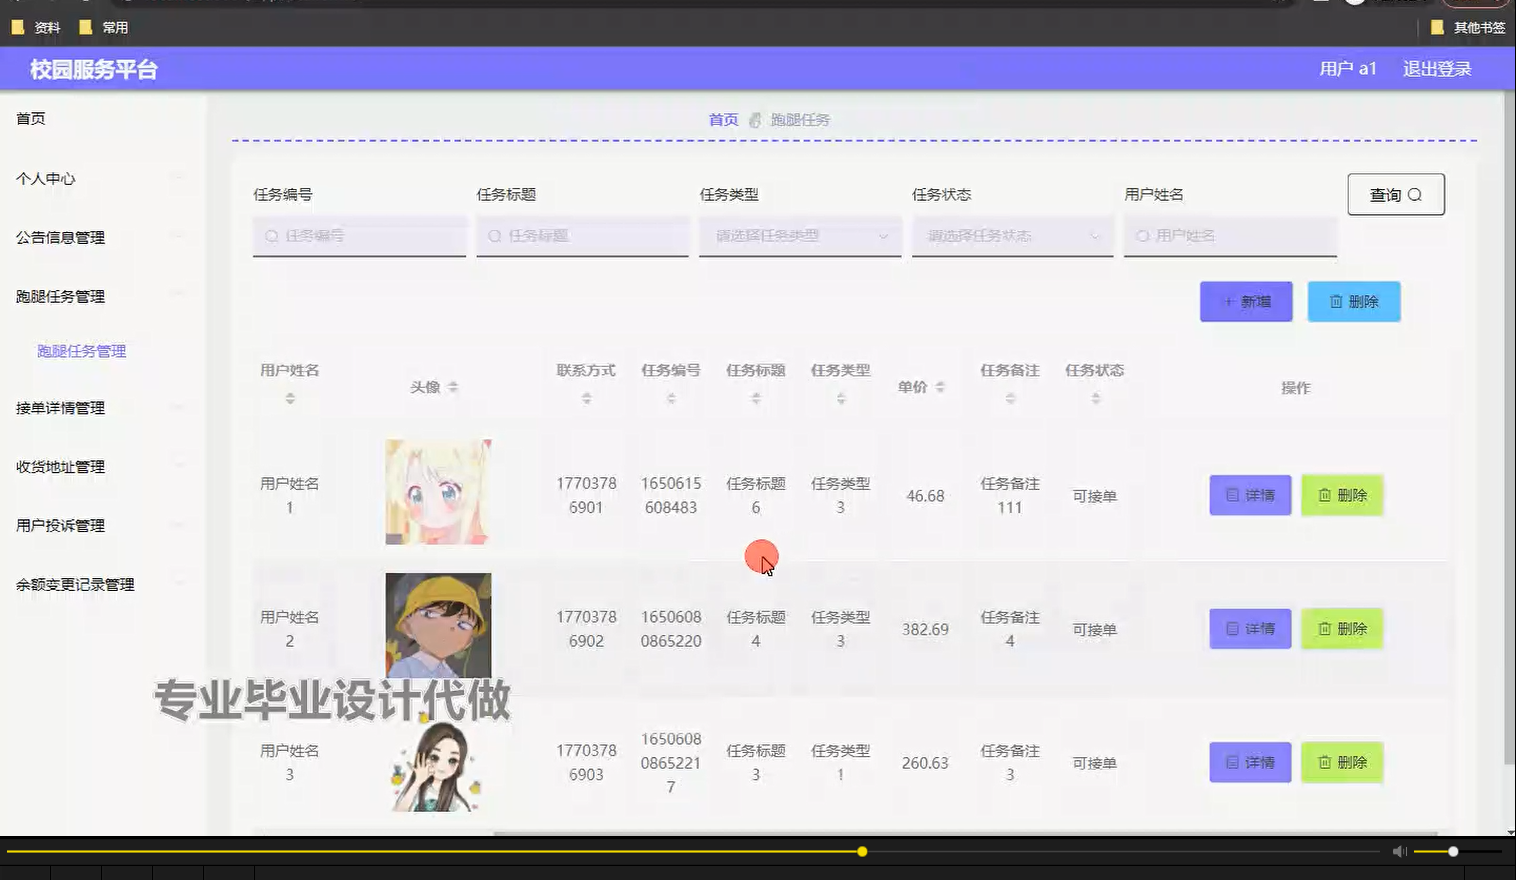Click price cell 382.69
1516x880 pixels.
click(x=925, y=630)
